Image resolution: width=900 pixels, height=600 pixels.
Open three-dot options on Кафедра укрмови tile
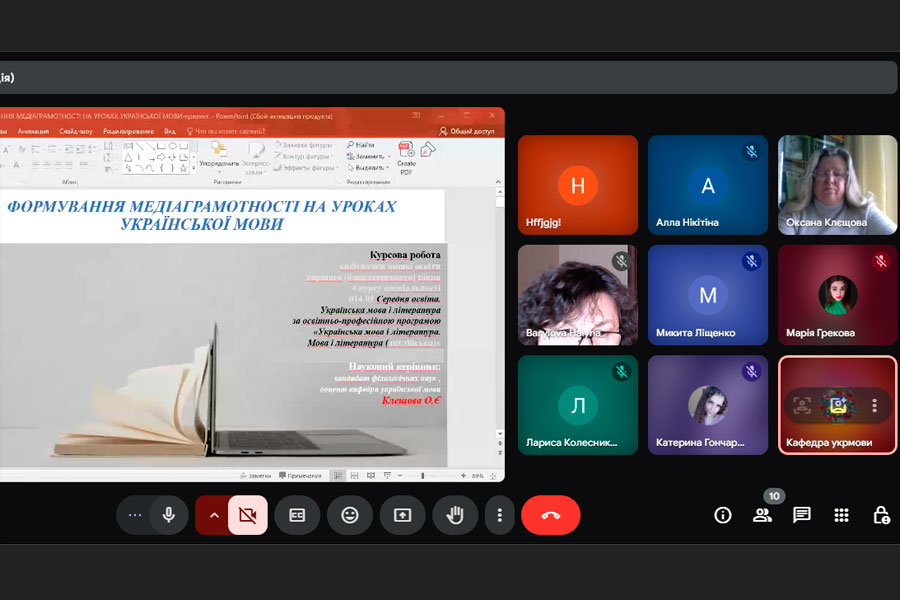874,405
